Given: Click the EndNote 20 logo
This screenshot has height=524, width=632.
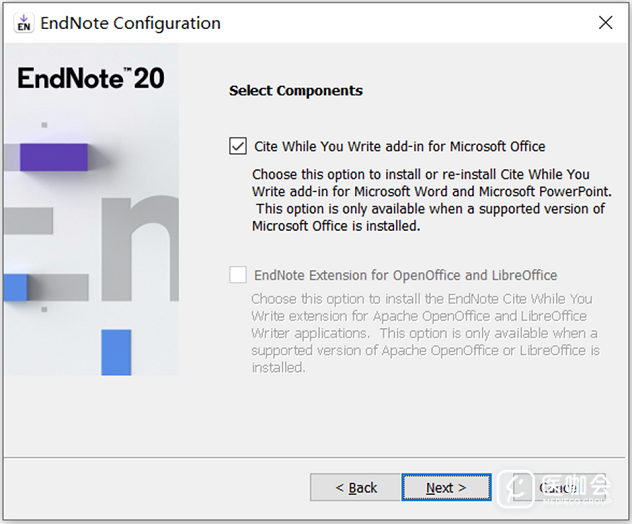Looking at the screenshot, I should (x=90, y=78).
